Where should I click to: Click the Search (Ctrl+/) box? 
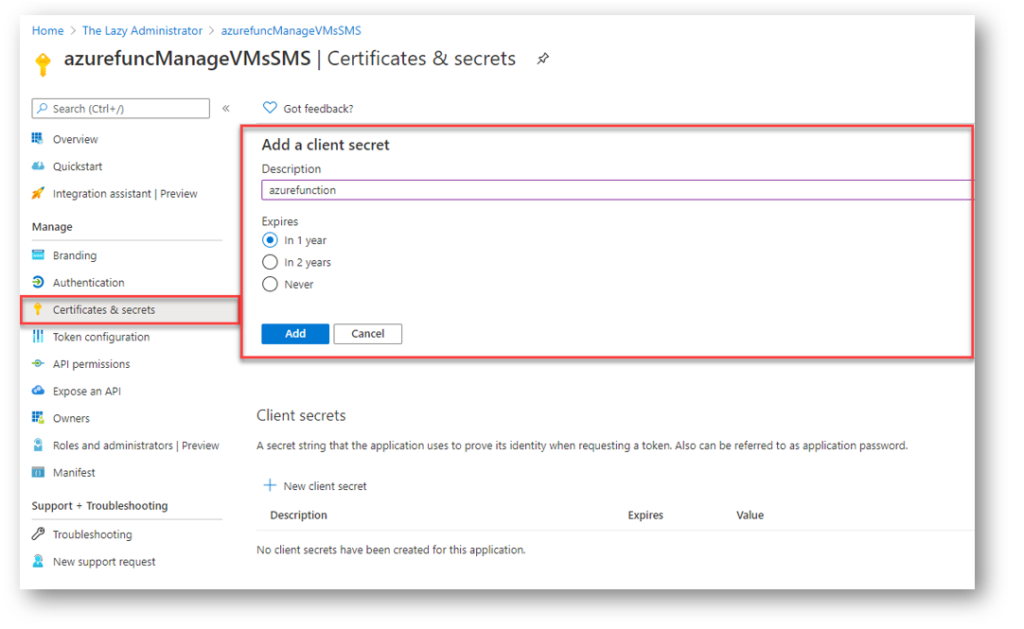click(121, 108)
